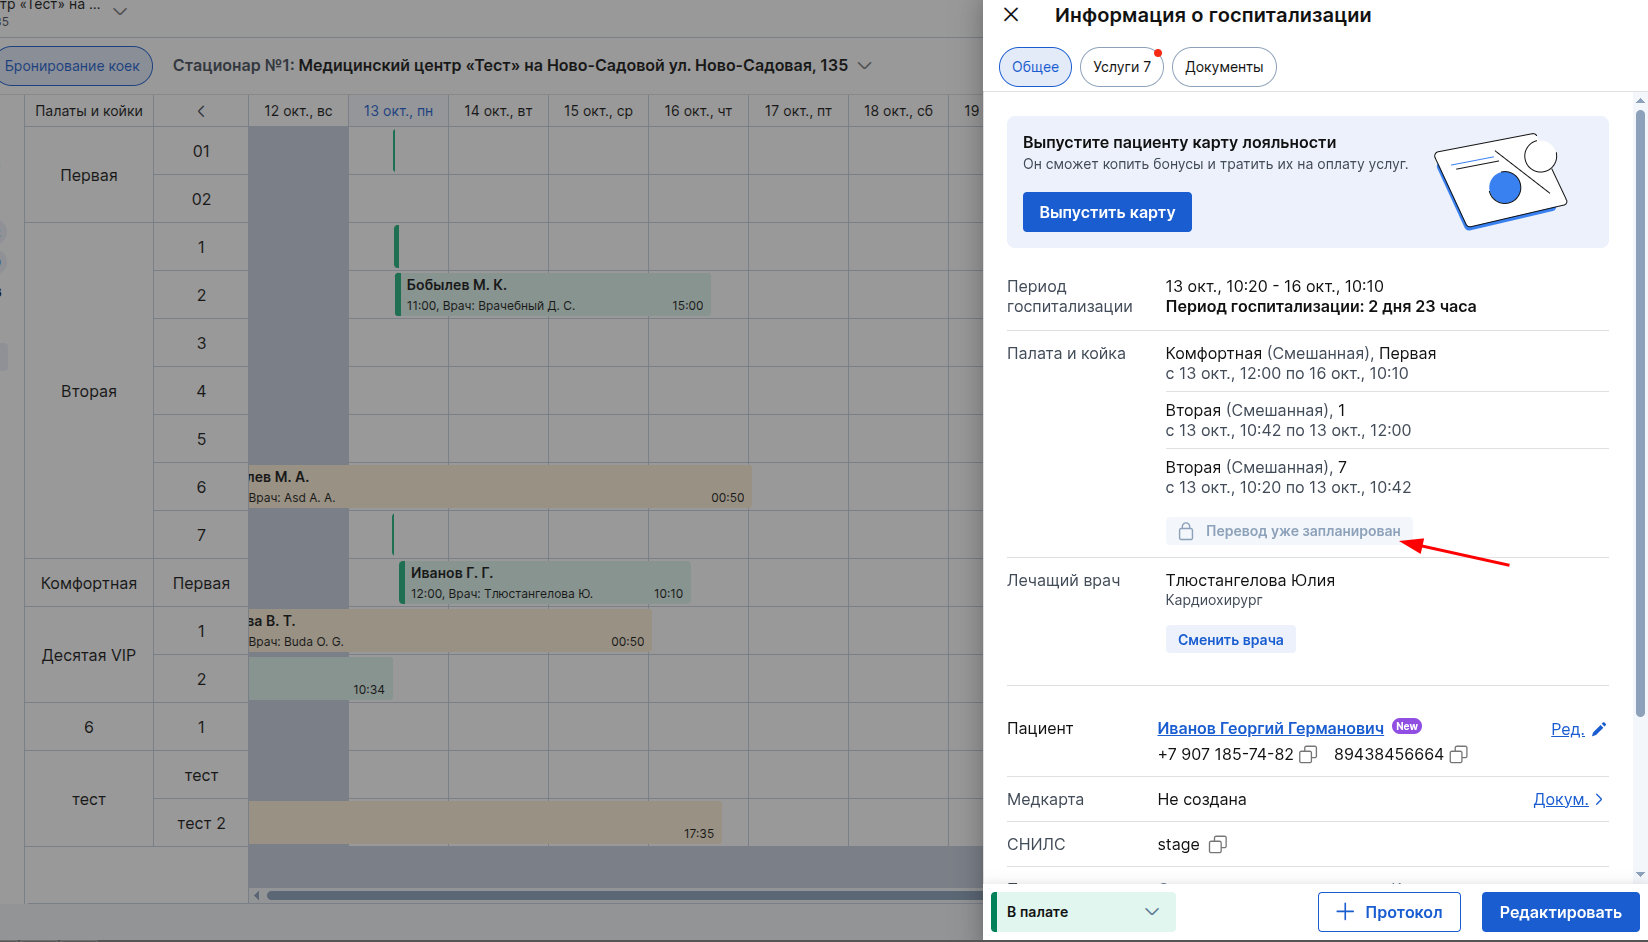Viewport: 1648px width, 942px height.
Task: Select the Общее tab
Action: [1035, 67]
